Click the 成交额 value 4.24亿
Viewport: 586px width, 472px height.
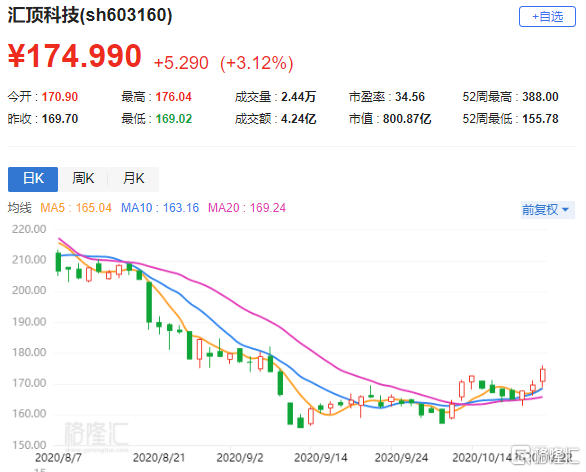(x=299, y=119)
